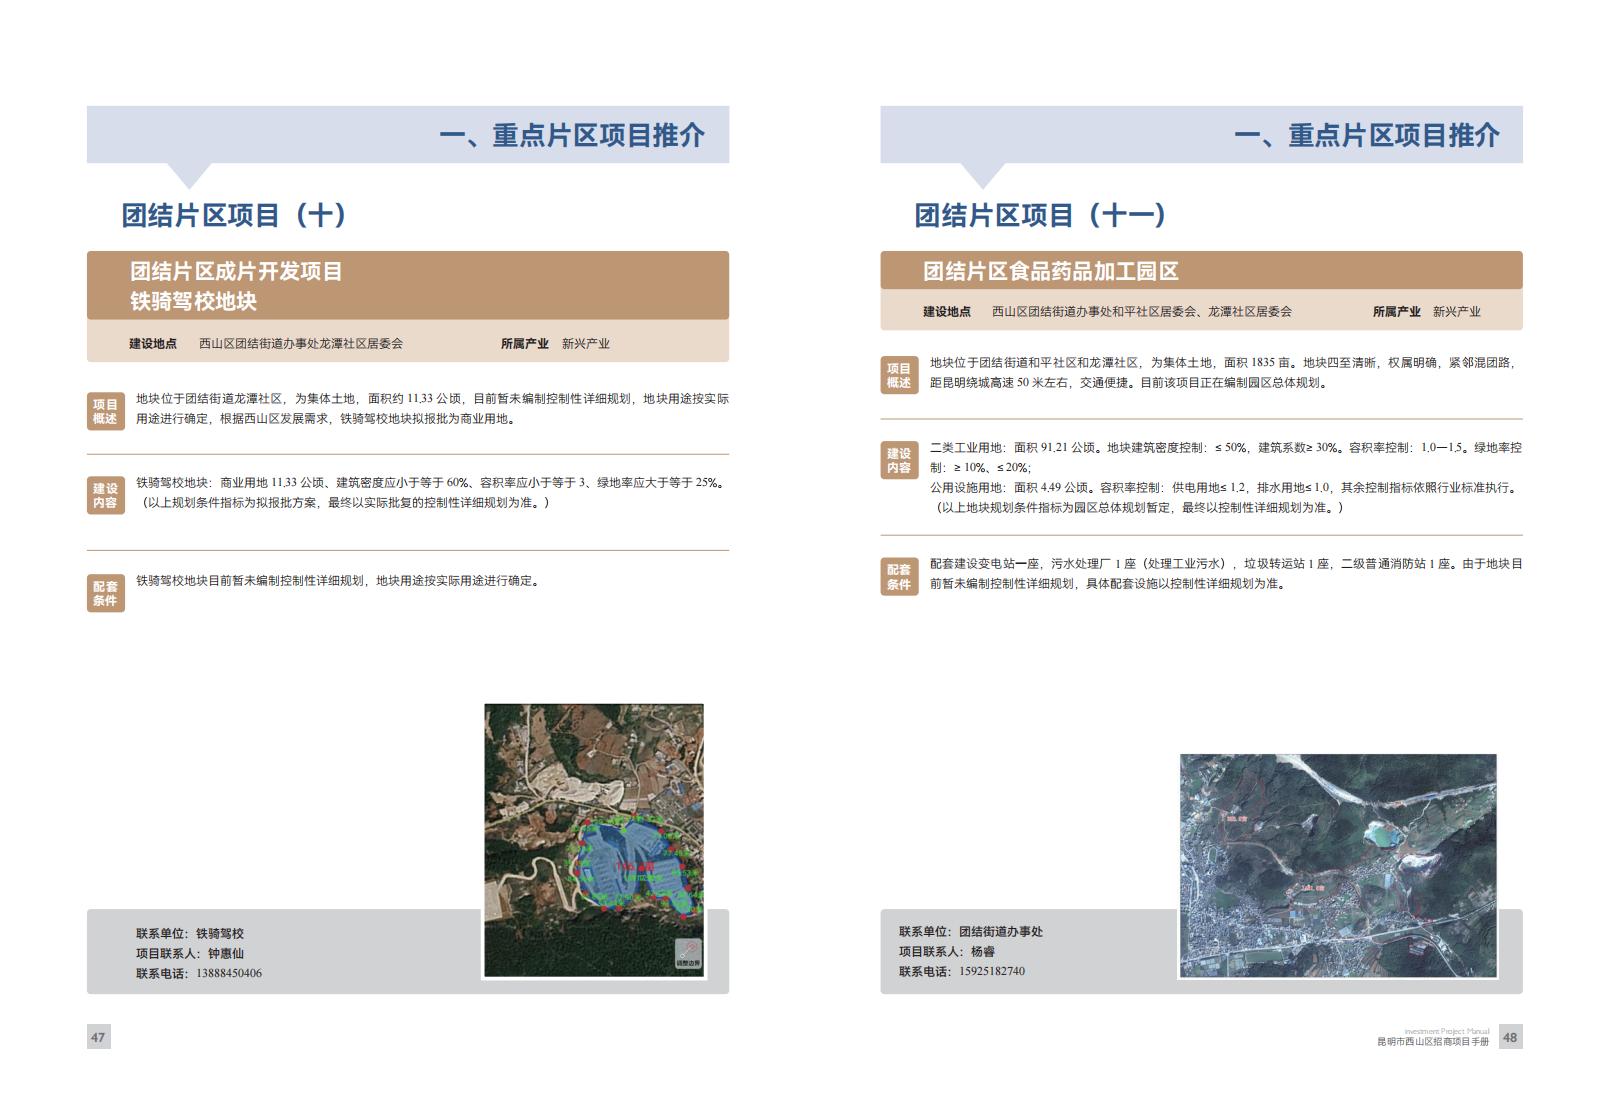
Task: Click the line starting 地块位于团结街道和平社区
Action: click(x=1226, y=362)
